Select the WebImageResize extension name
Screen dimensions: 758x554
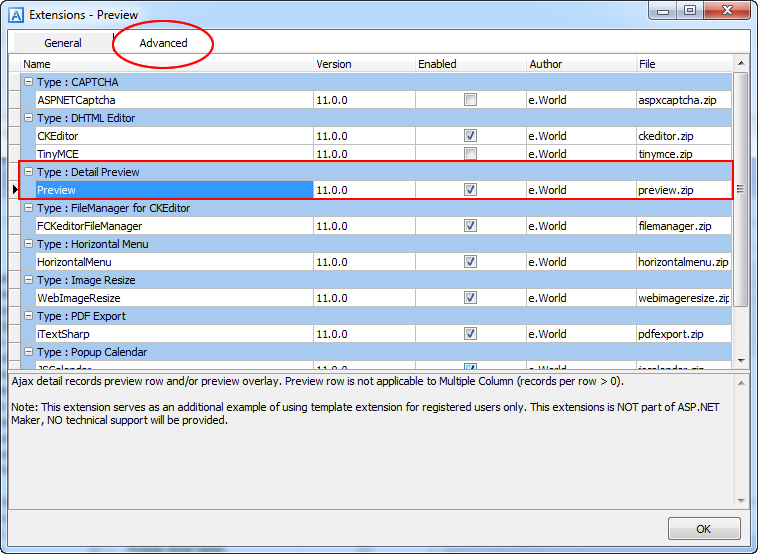pyautogui.click(x=174, y=298)
